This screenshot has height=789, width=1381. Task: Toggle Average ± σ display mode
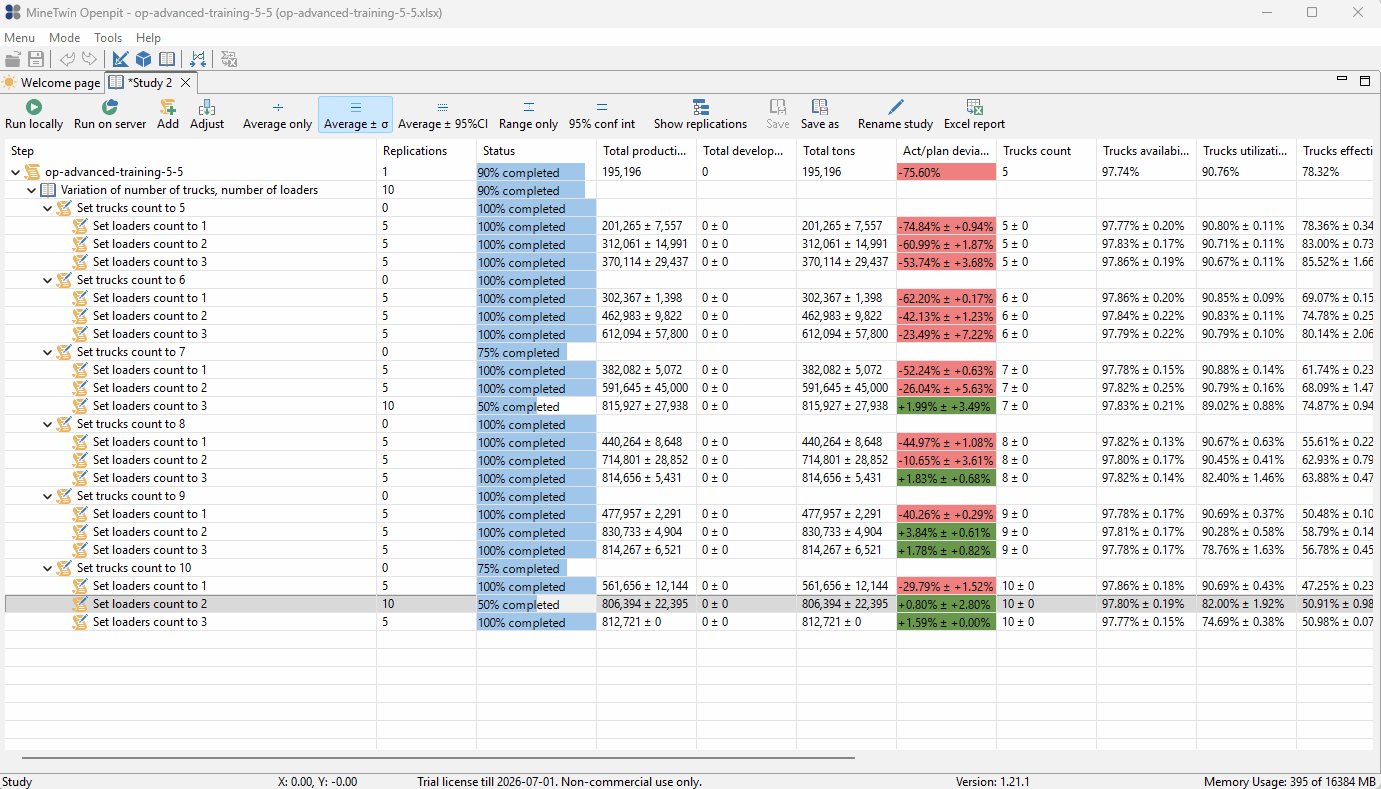[355, 114]
